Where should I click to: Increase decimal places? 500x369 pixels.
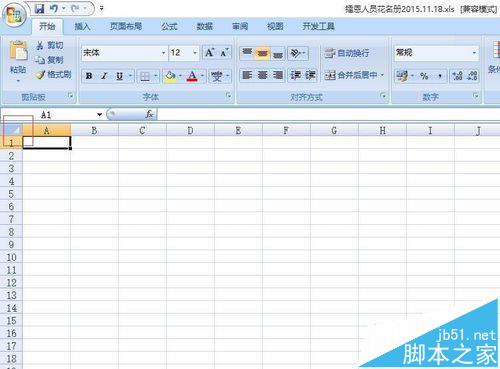[457, 76]
